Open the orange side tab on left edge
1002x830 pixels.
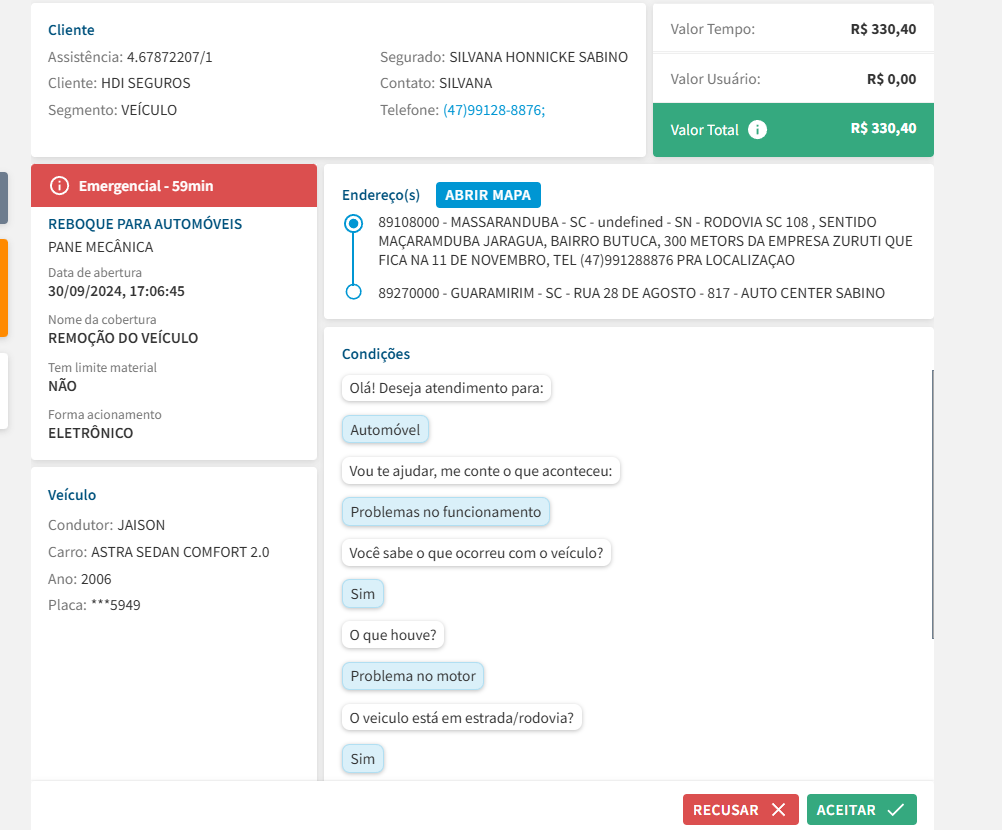tap(4, 287)
